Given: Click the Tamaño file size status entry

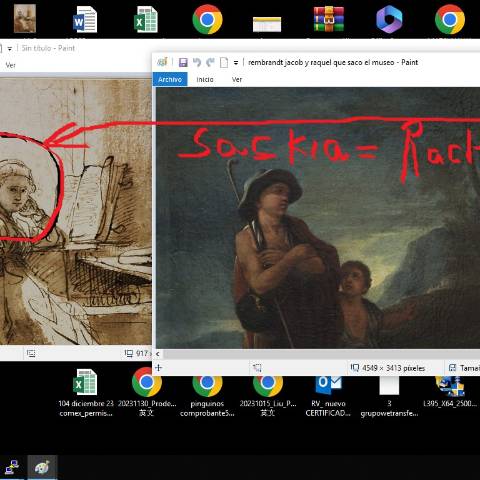Looking at the screenshot, I should click(464, 368).
